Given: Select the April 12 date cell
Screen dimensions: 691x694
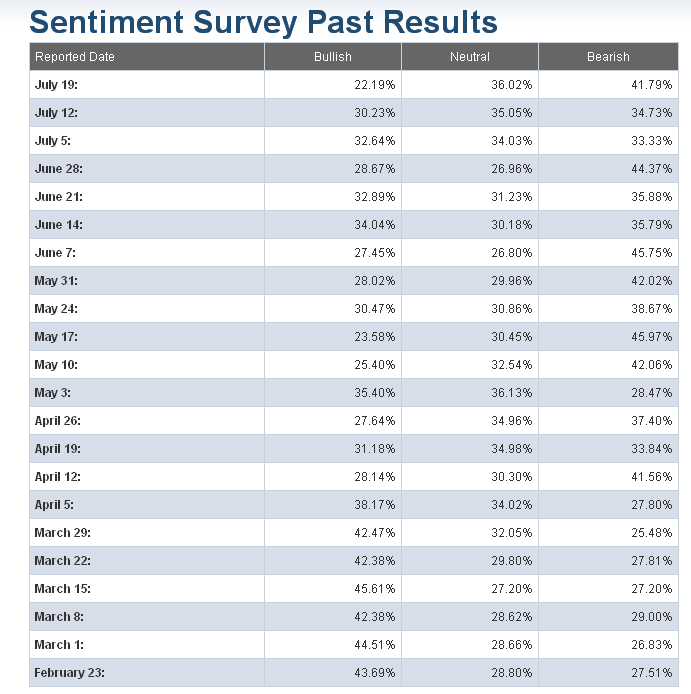Looking at the screenshot, I should click(x=58, y=477).
